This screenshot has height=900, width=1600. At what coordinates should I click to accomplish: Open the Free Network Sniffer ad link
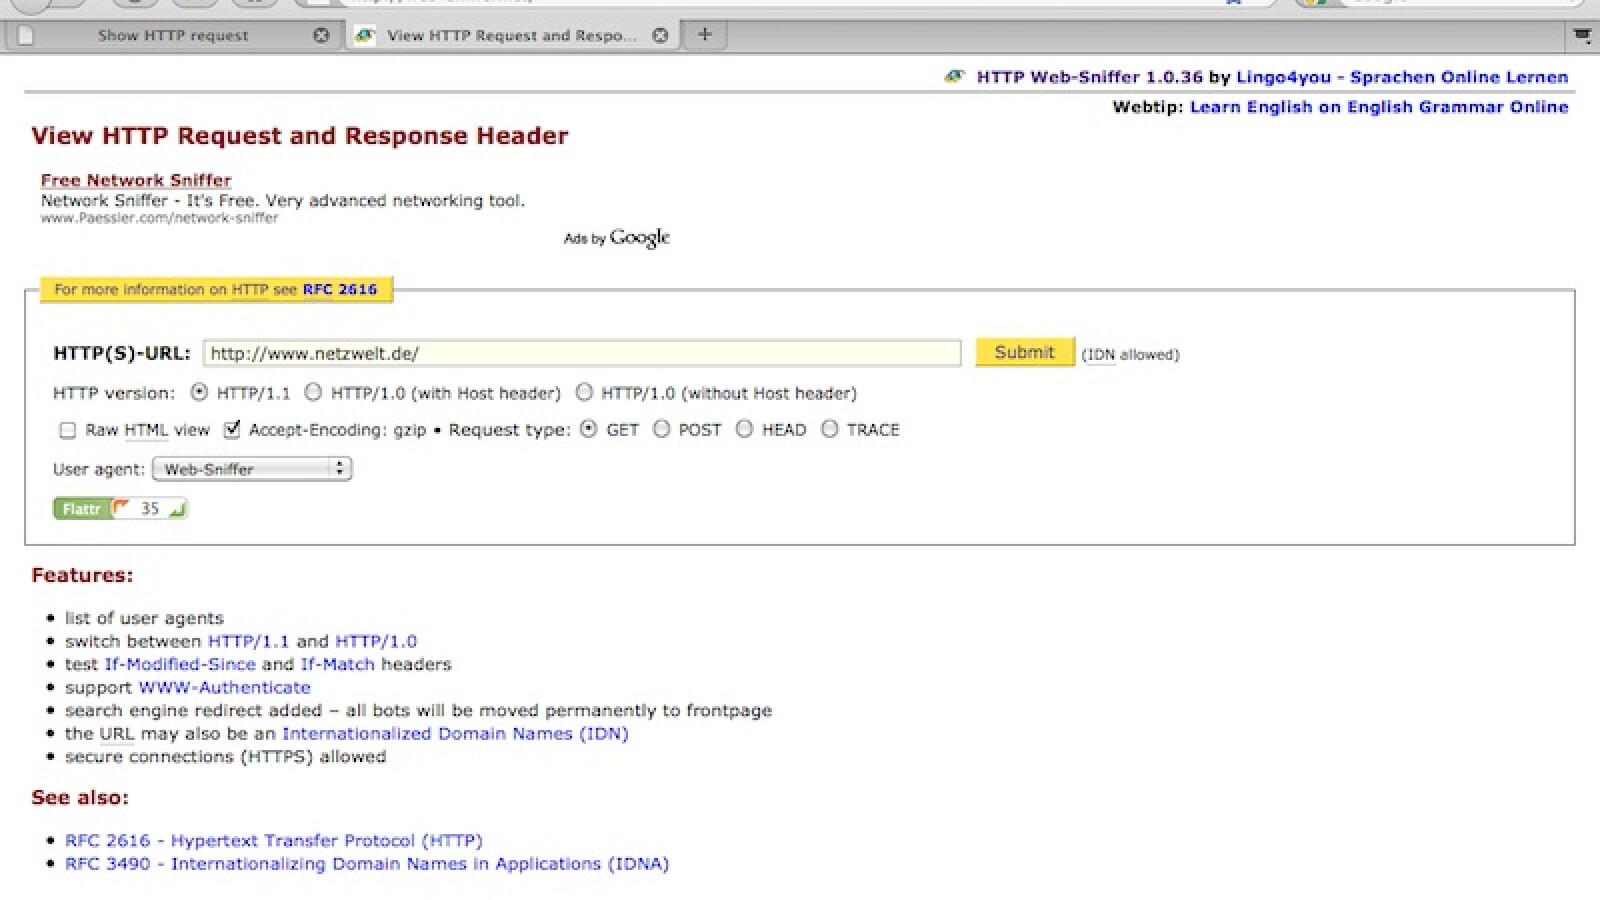tap(136, 180)
